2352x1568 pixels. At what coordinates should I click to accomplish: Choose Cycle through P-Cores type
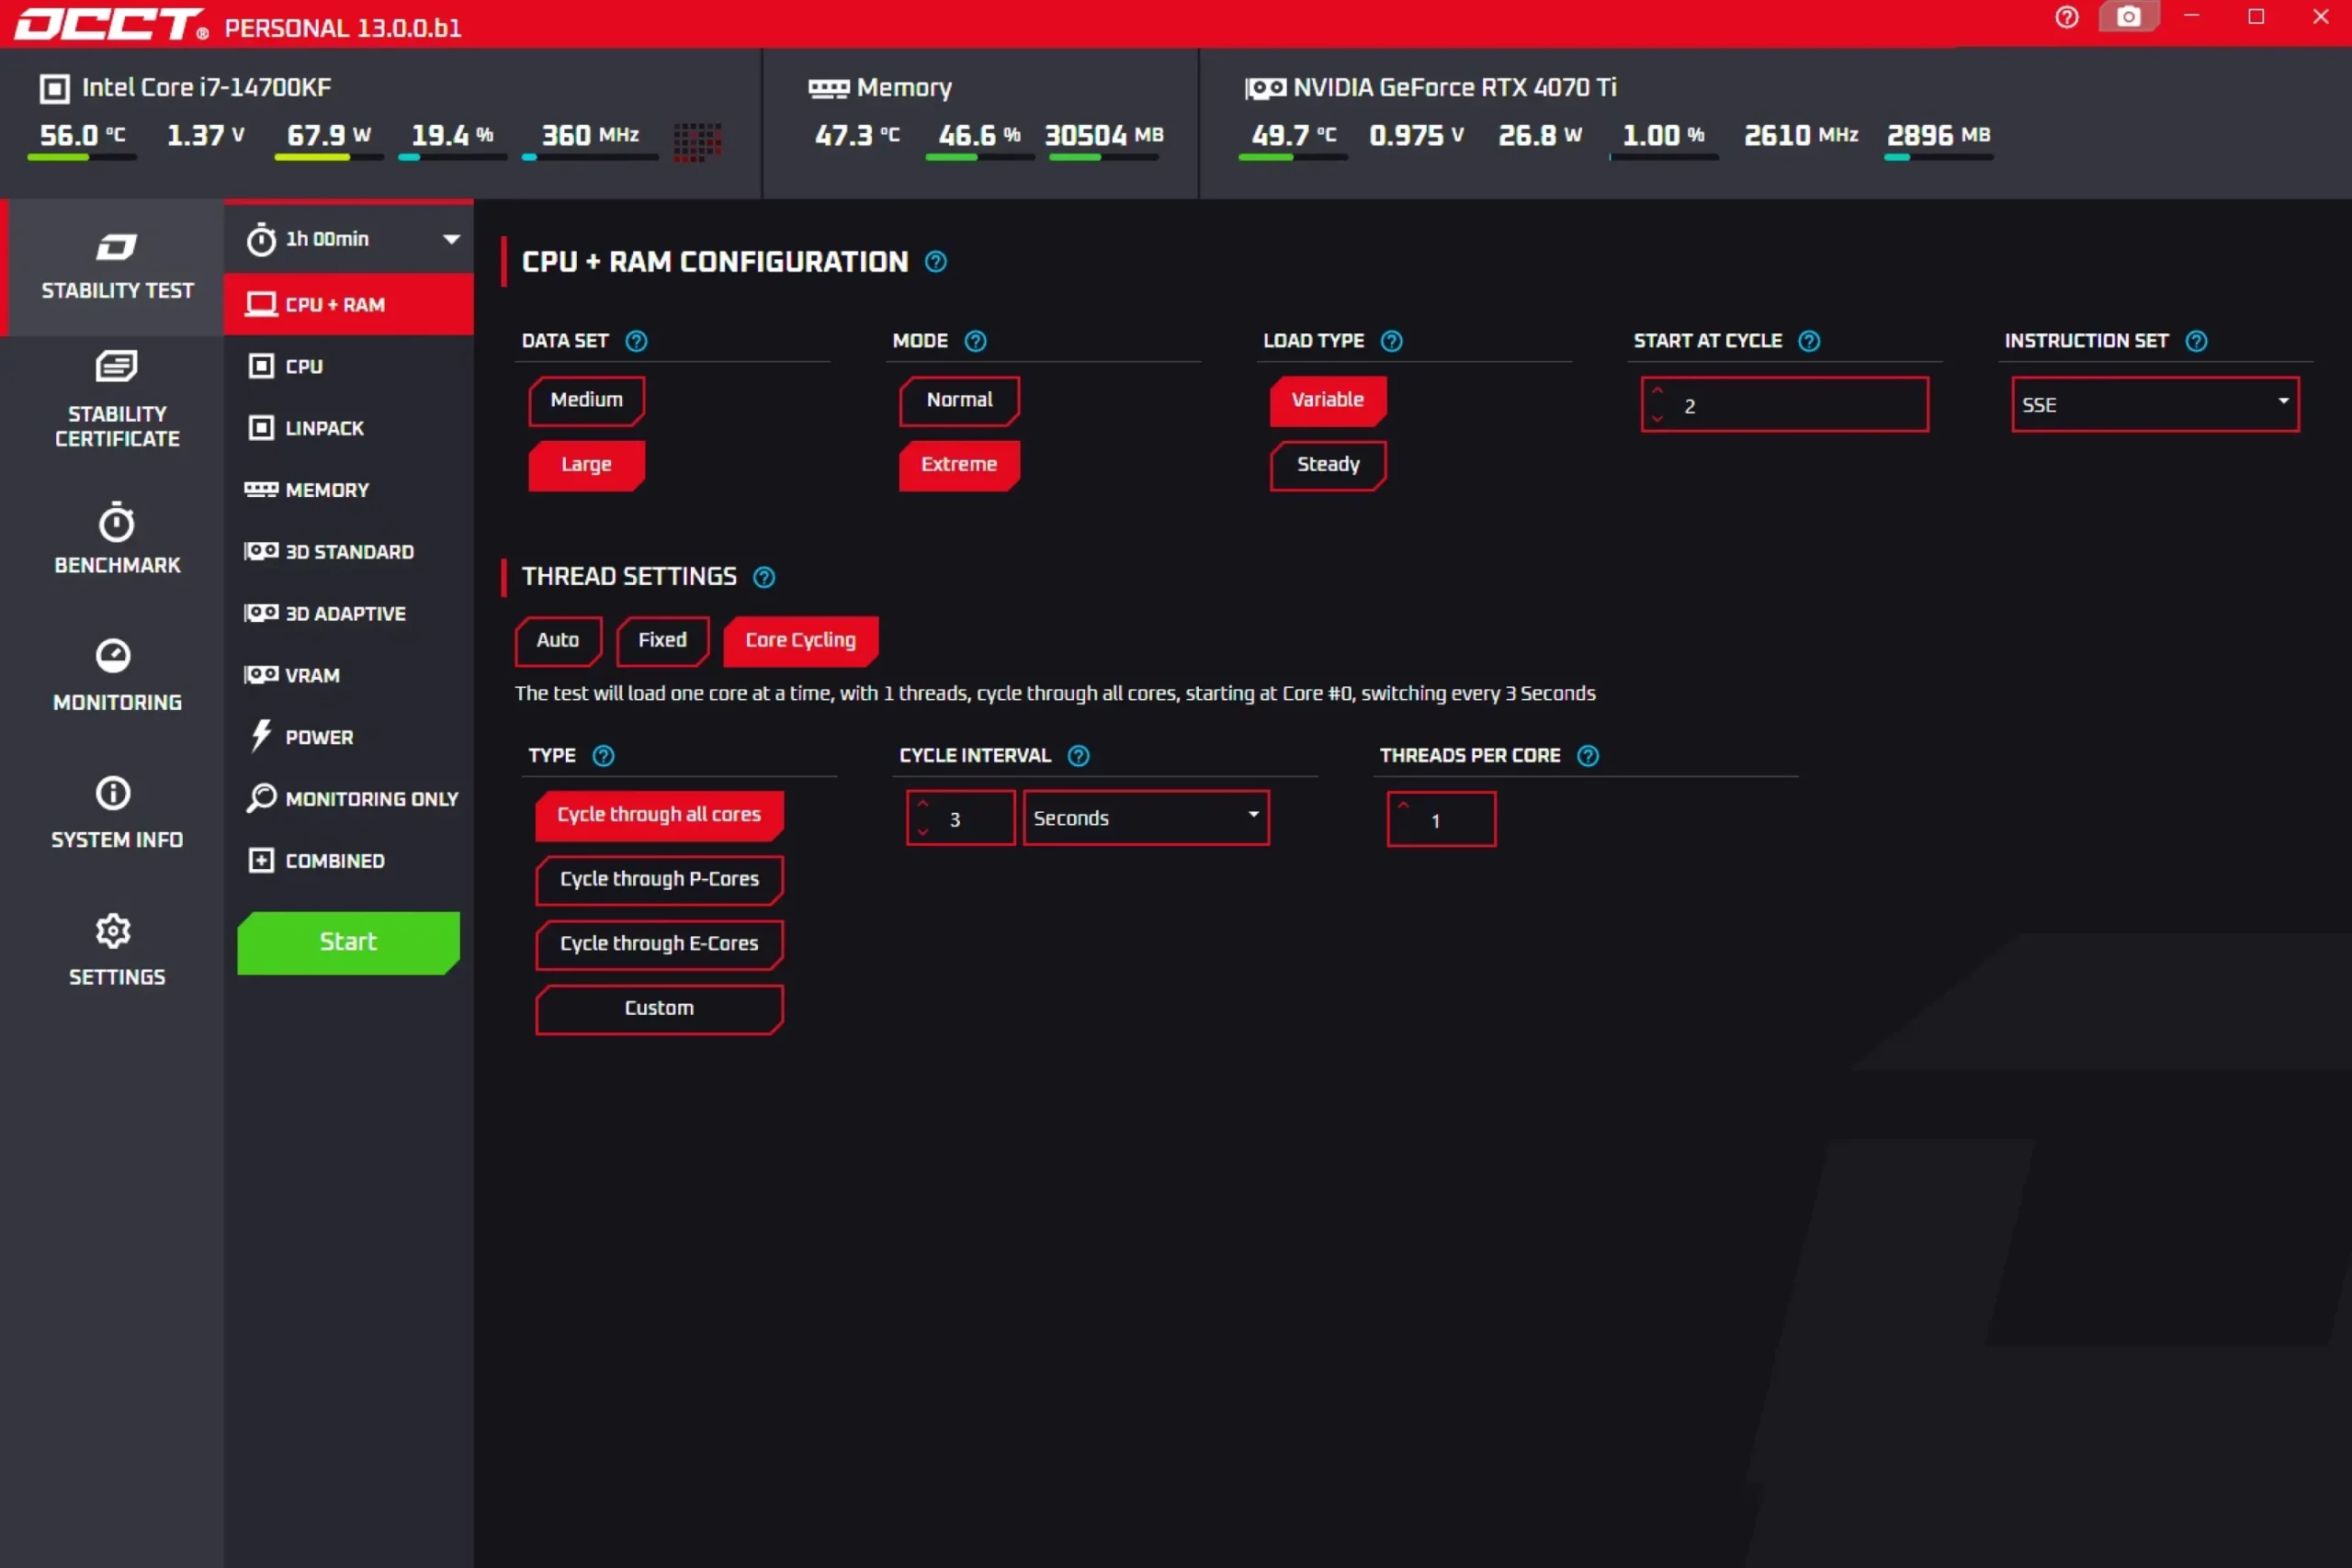click(658, 879)
